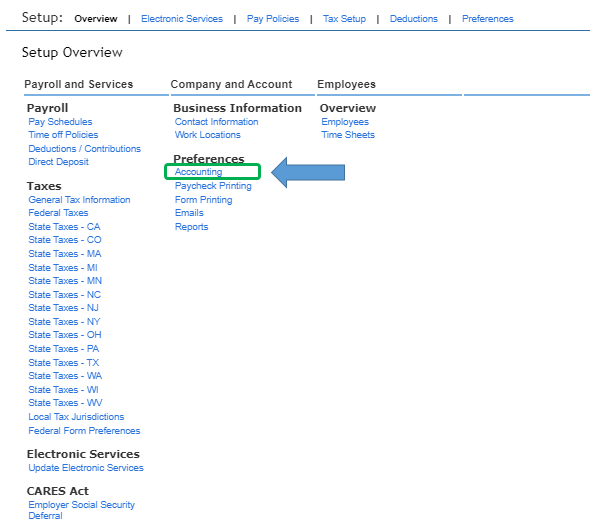Select State Taxes - NY link
This screenshot has height=524, width=606.
click(64, 322)
